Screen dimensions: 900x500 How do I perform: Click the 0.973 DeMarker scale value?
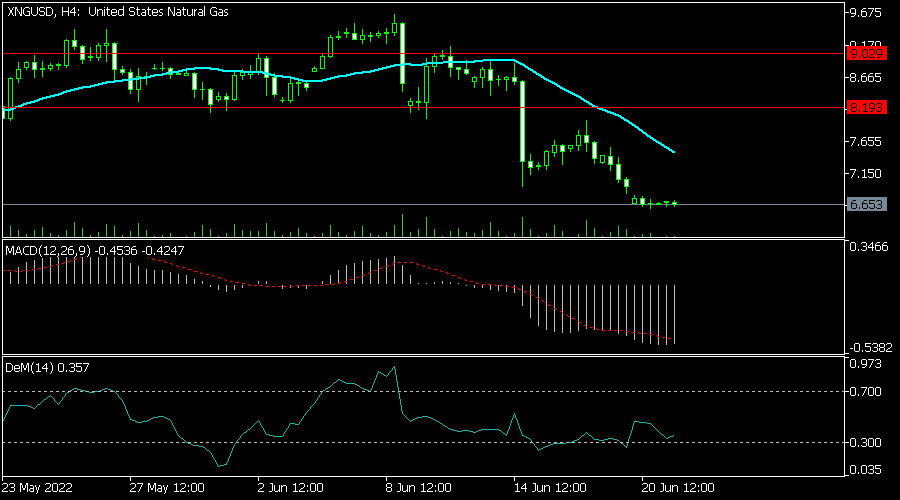[x=865, y=364]
